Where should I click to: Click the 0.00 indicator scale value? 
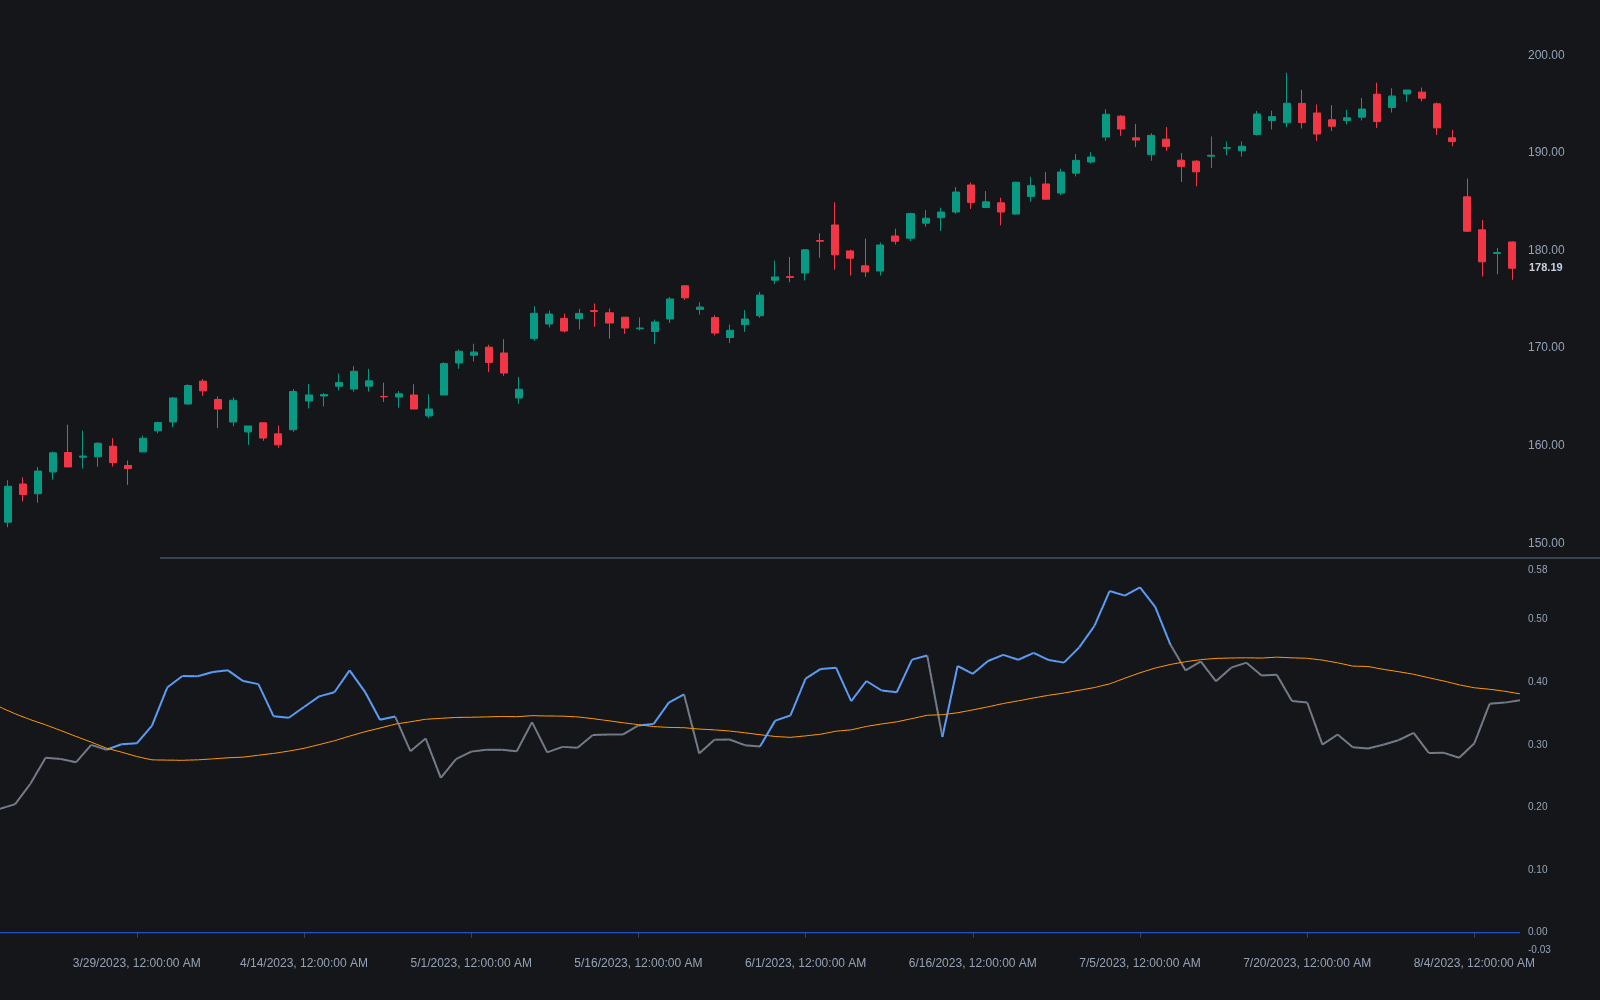[x=1538, y=932]
